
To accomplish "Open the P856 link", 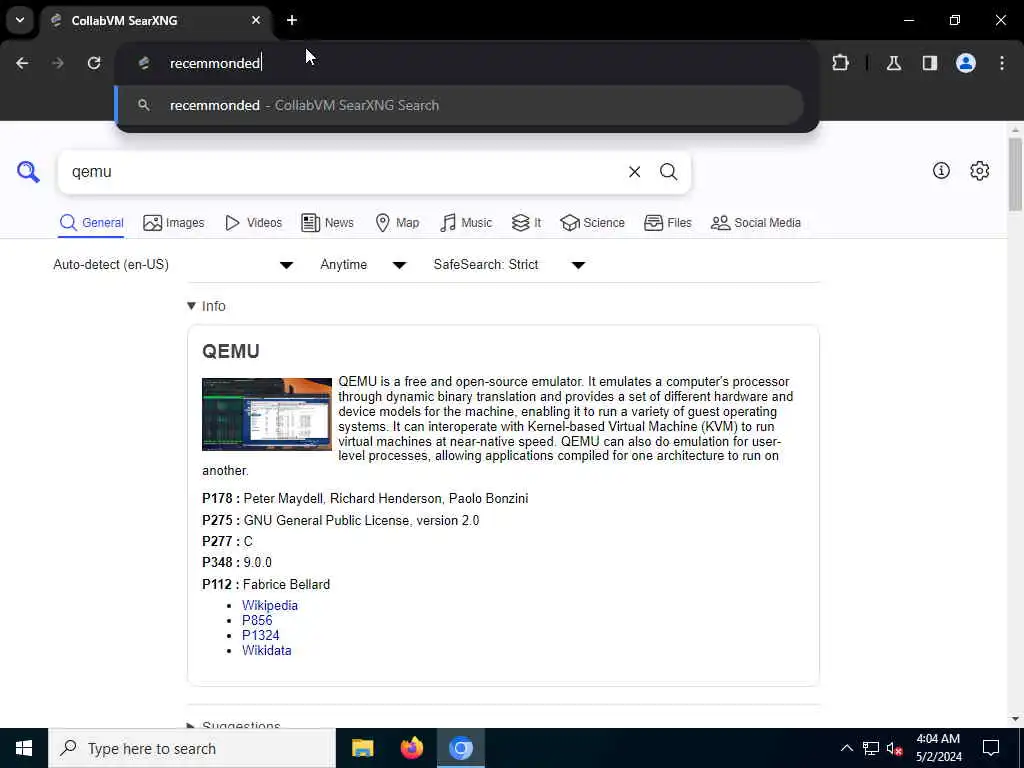I will click(x=257, y=620).
